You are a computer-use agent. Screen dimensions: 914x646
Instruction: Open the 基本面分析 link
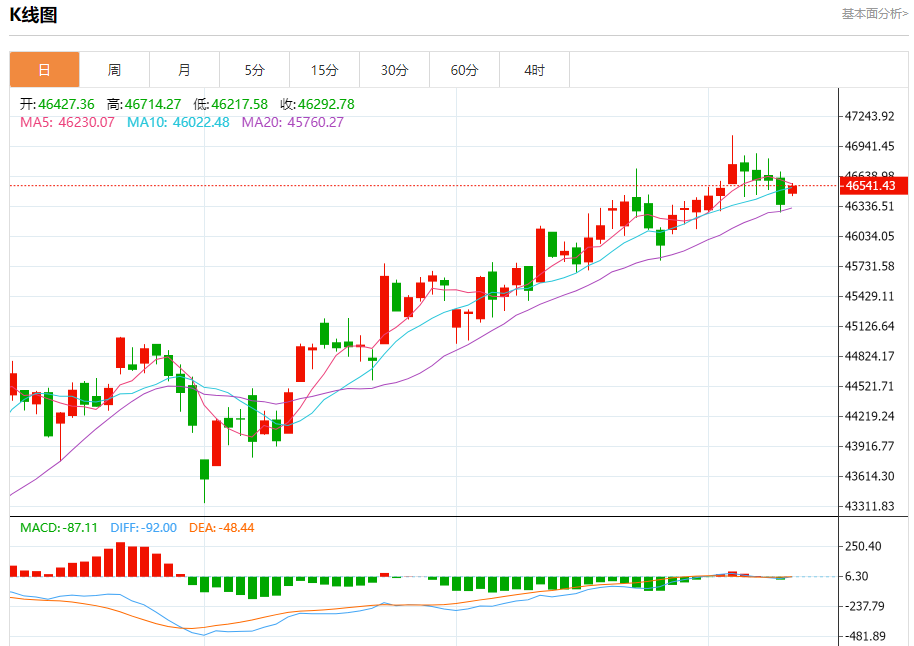[875, 14]
